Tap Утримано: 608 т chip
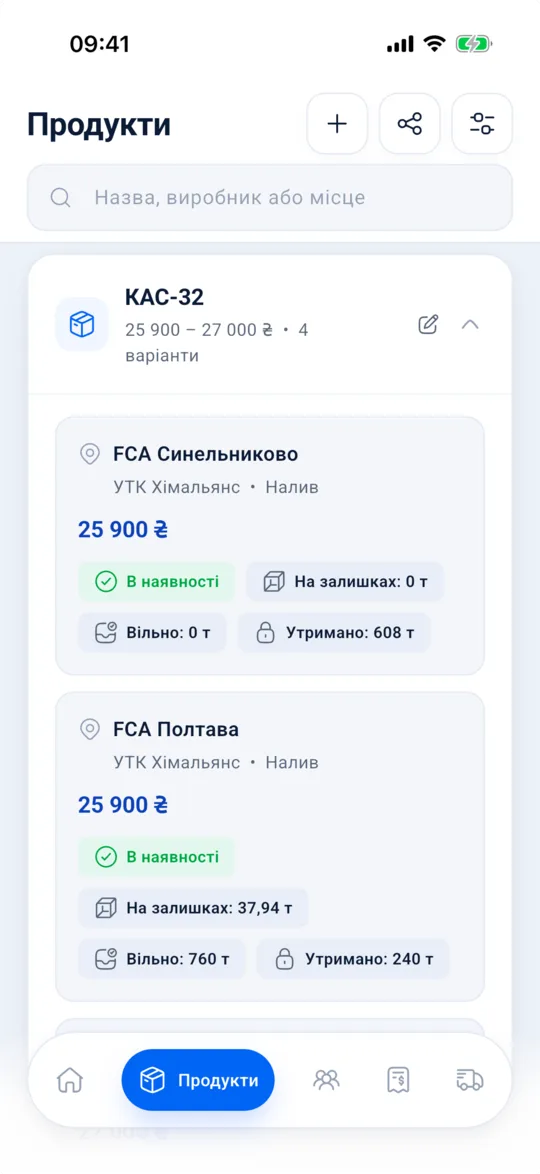The width and height of the screenshot is (540, 1174). click(335, 633)
